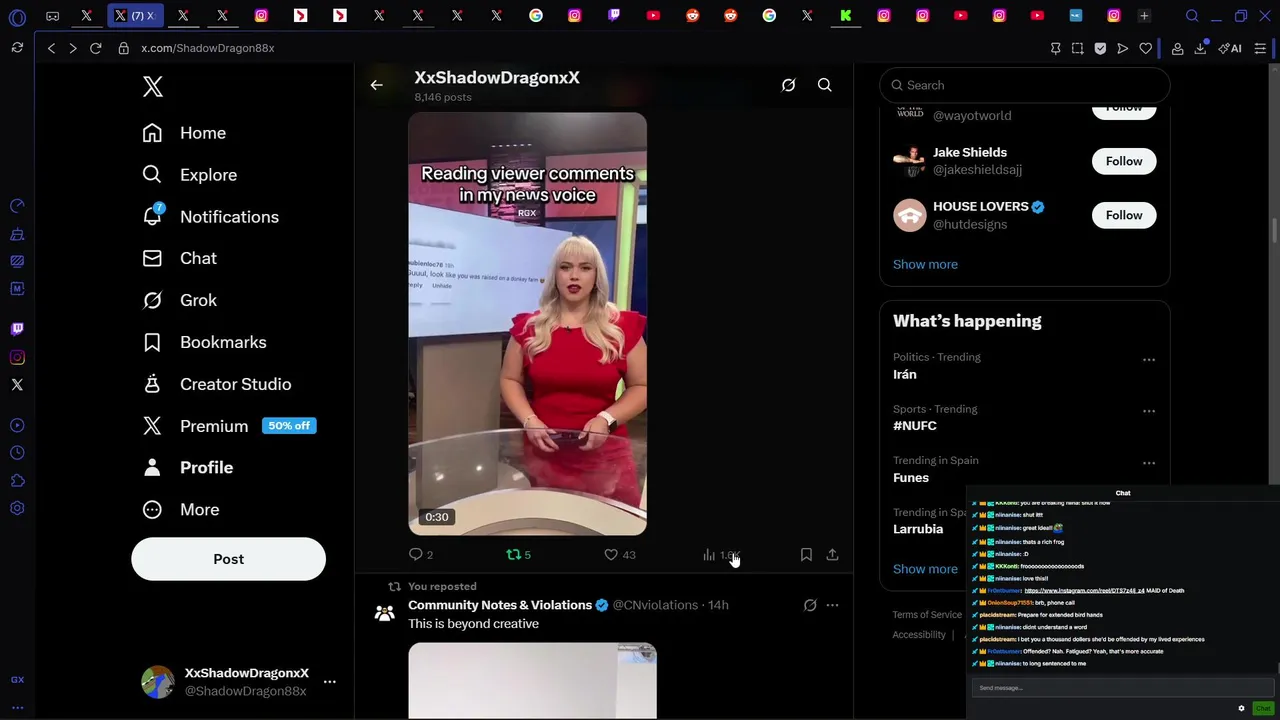This screenshot has height=720, width=1280.
Task: Open Premium 50% off offer
Action: [229, 426]
